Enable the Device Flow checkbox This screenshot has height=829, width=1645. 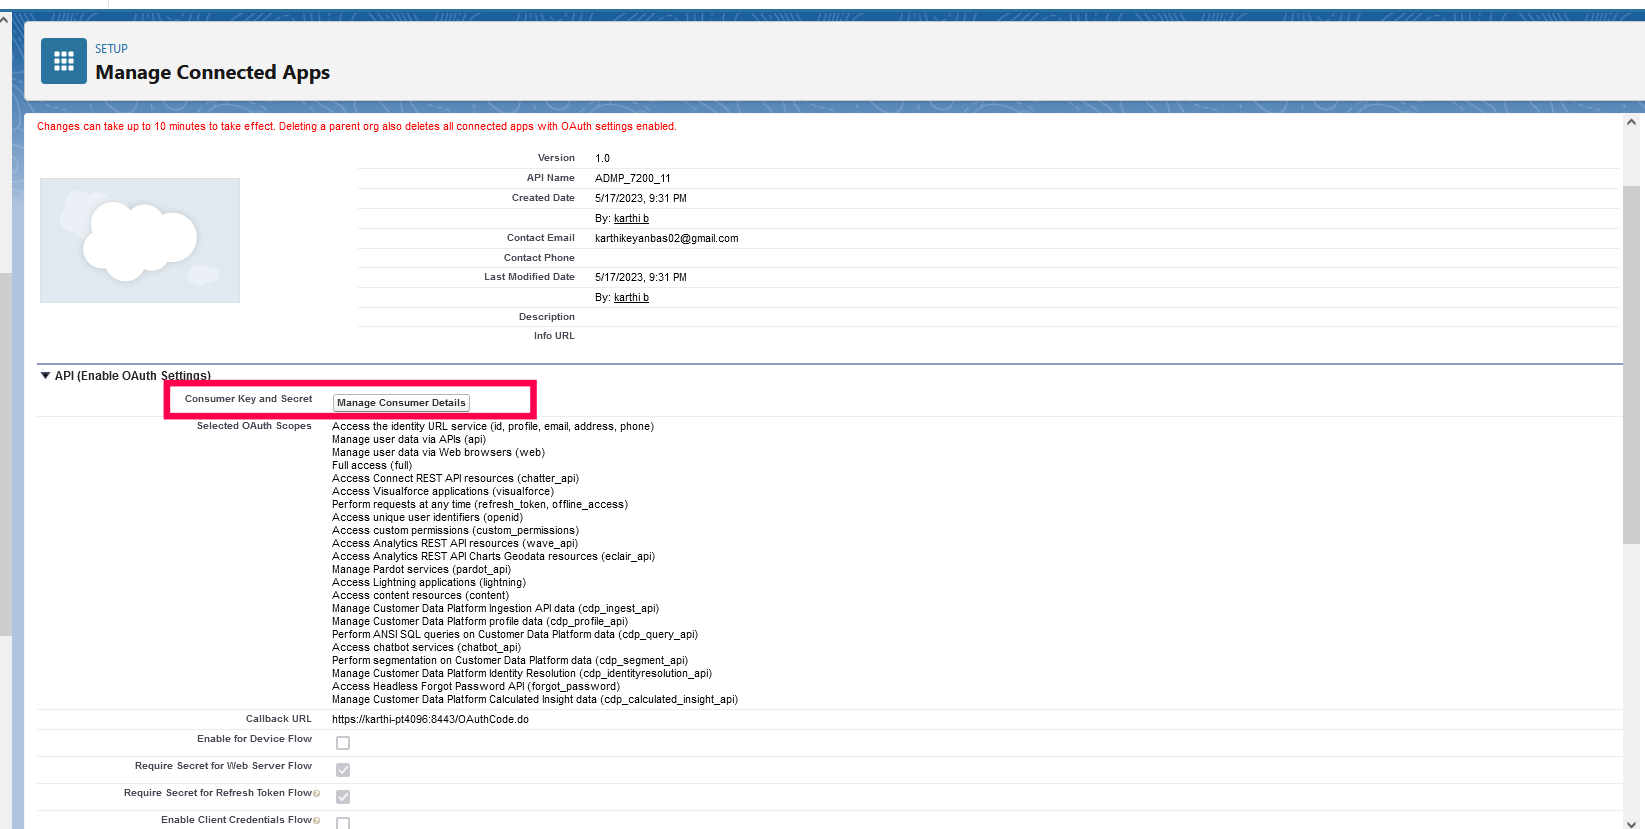(343, 743)
